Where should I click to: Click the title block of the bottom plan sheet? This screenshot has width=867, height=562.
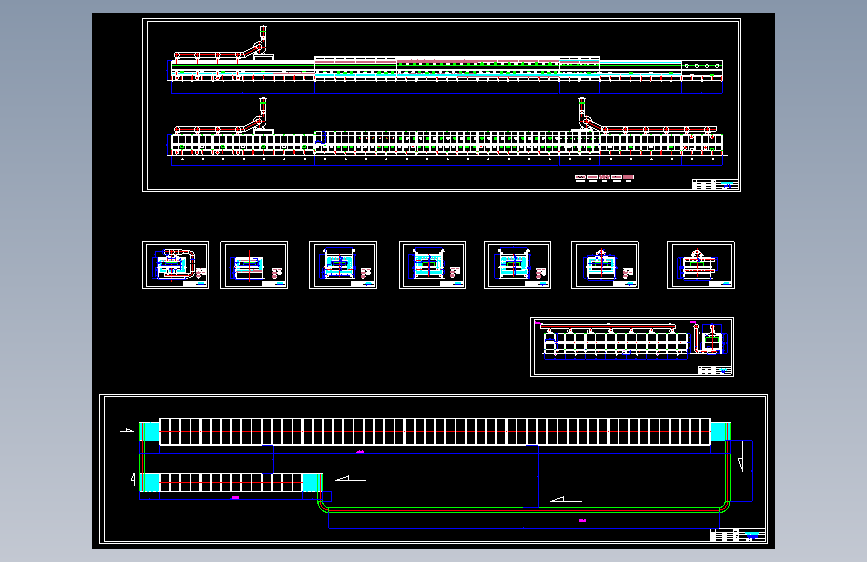(x=738, y=535)
